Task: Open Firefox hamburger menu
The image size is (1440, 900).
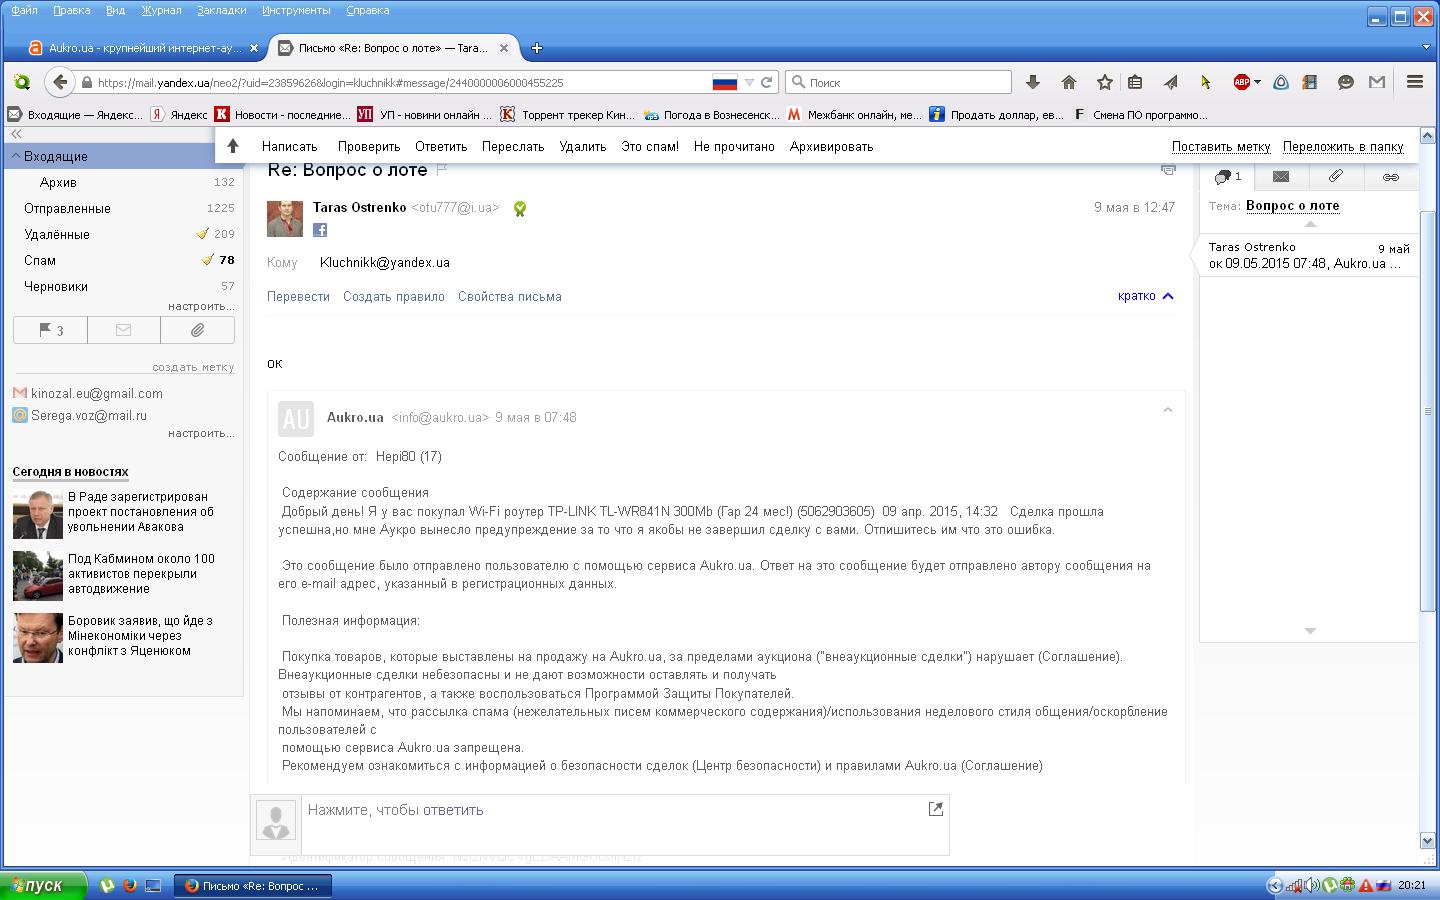Action: click(1415, 83)
